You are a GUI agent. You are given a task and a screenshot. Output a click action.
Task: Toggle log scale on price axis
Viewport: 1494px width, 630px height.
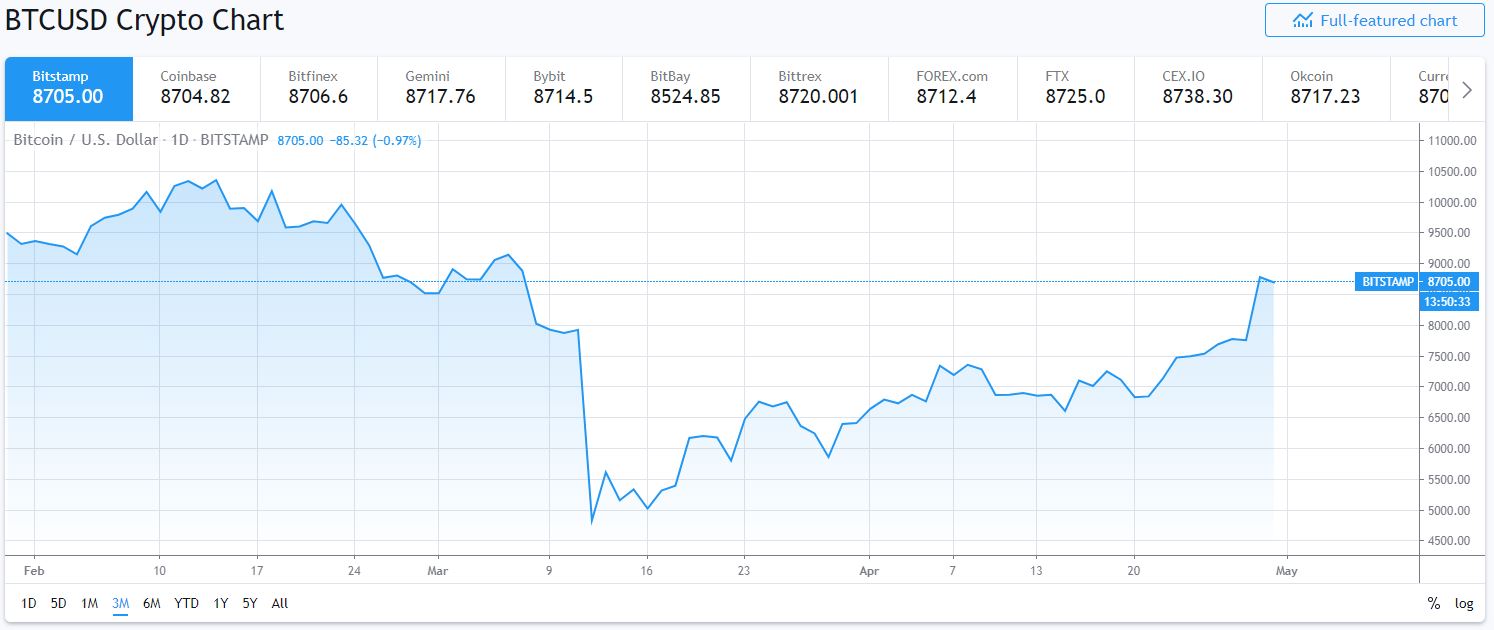1464,603
